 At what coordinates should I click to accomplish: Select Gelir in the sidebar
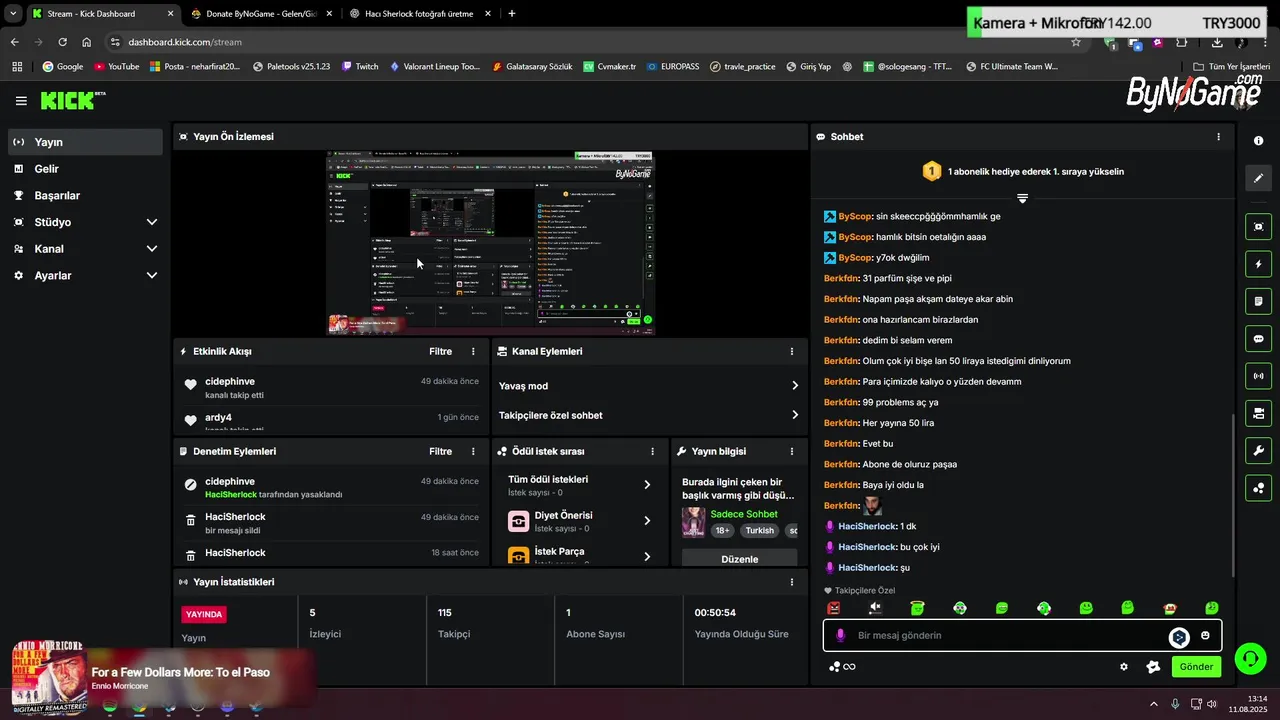coord(85,169)
